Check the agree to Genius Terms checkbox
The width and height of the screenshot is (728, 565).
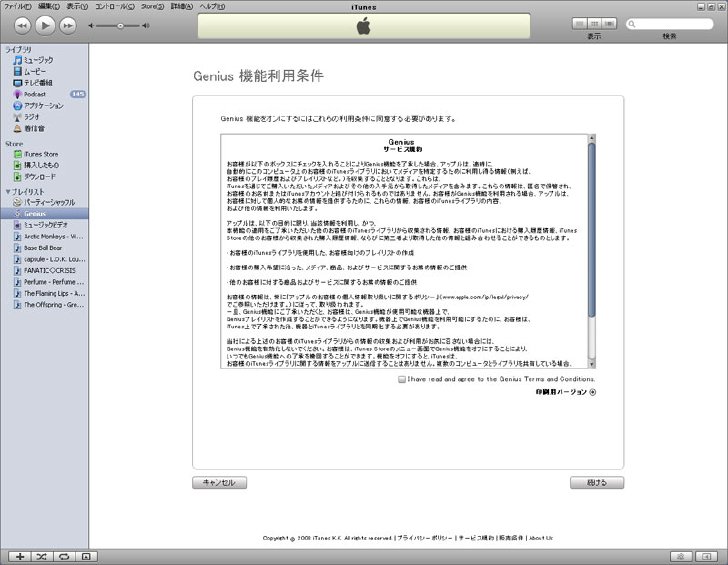pyautogui.click(x=402, y=379)
